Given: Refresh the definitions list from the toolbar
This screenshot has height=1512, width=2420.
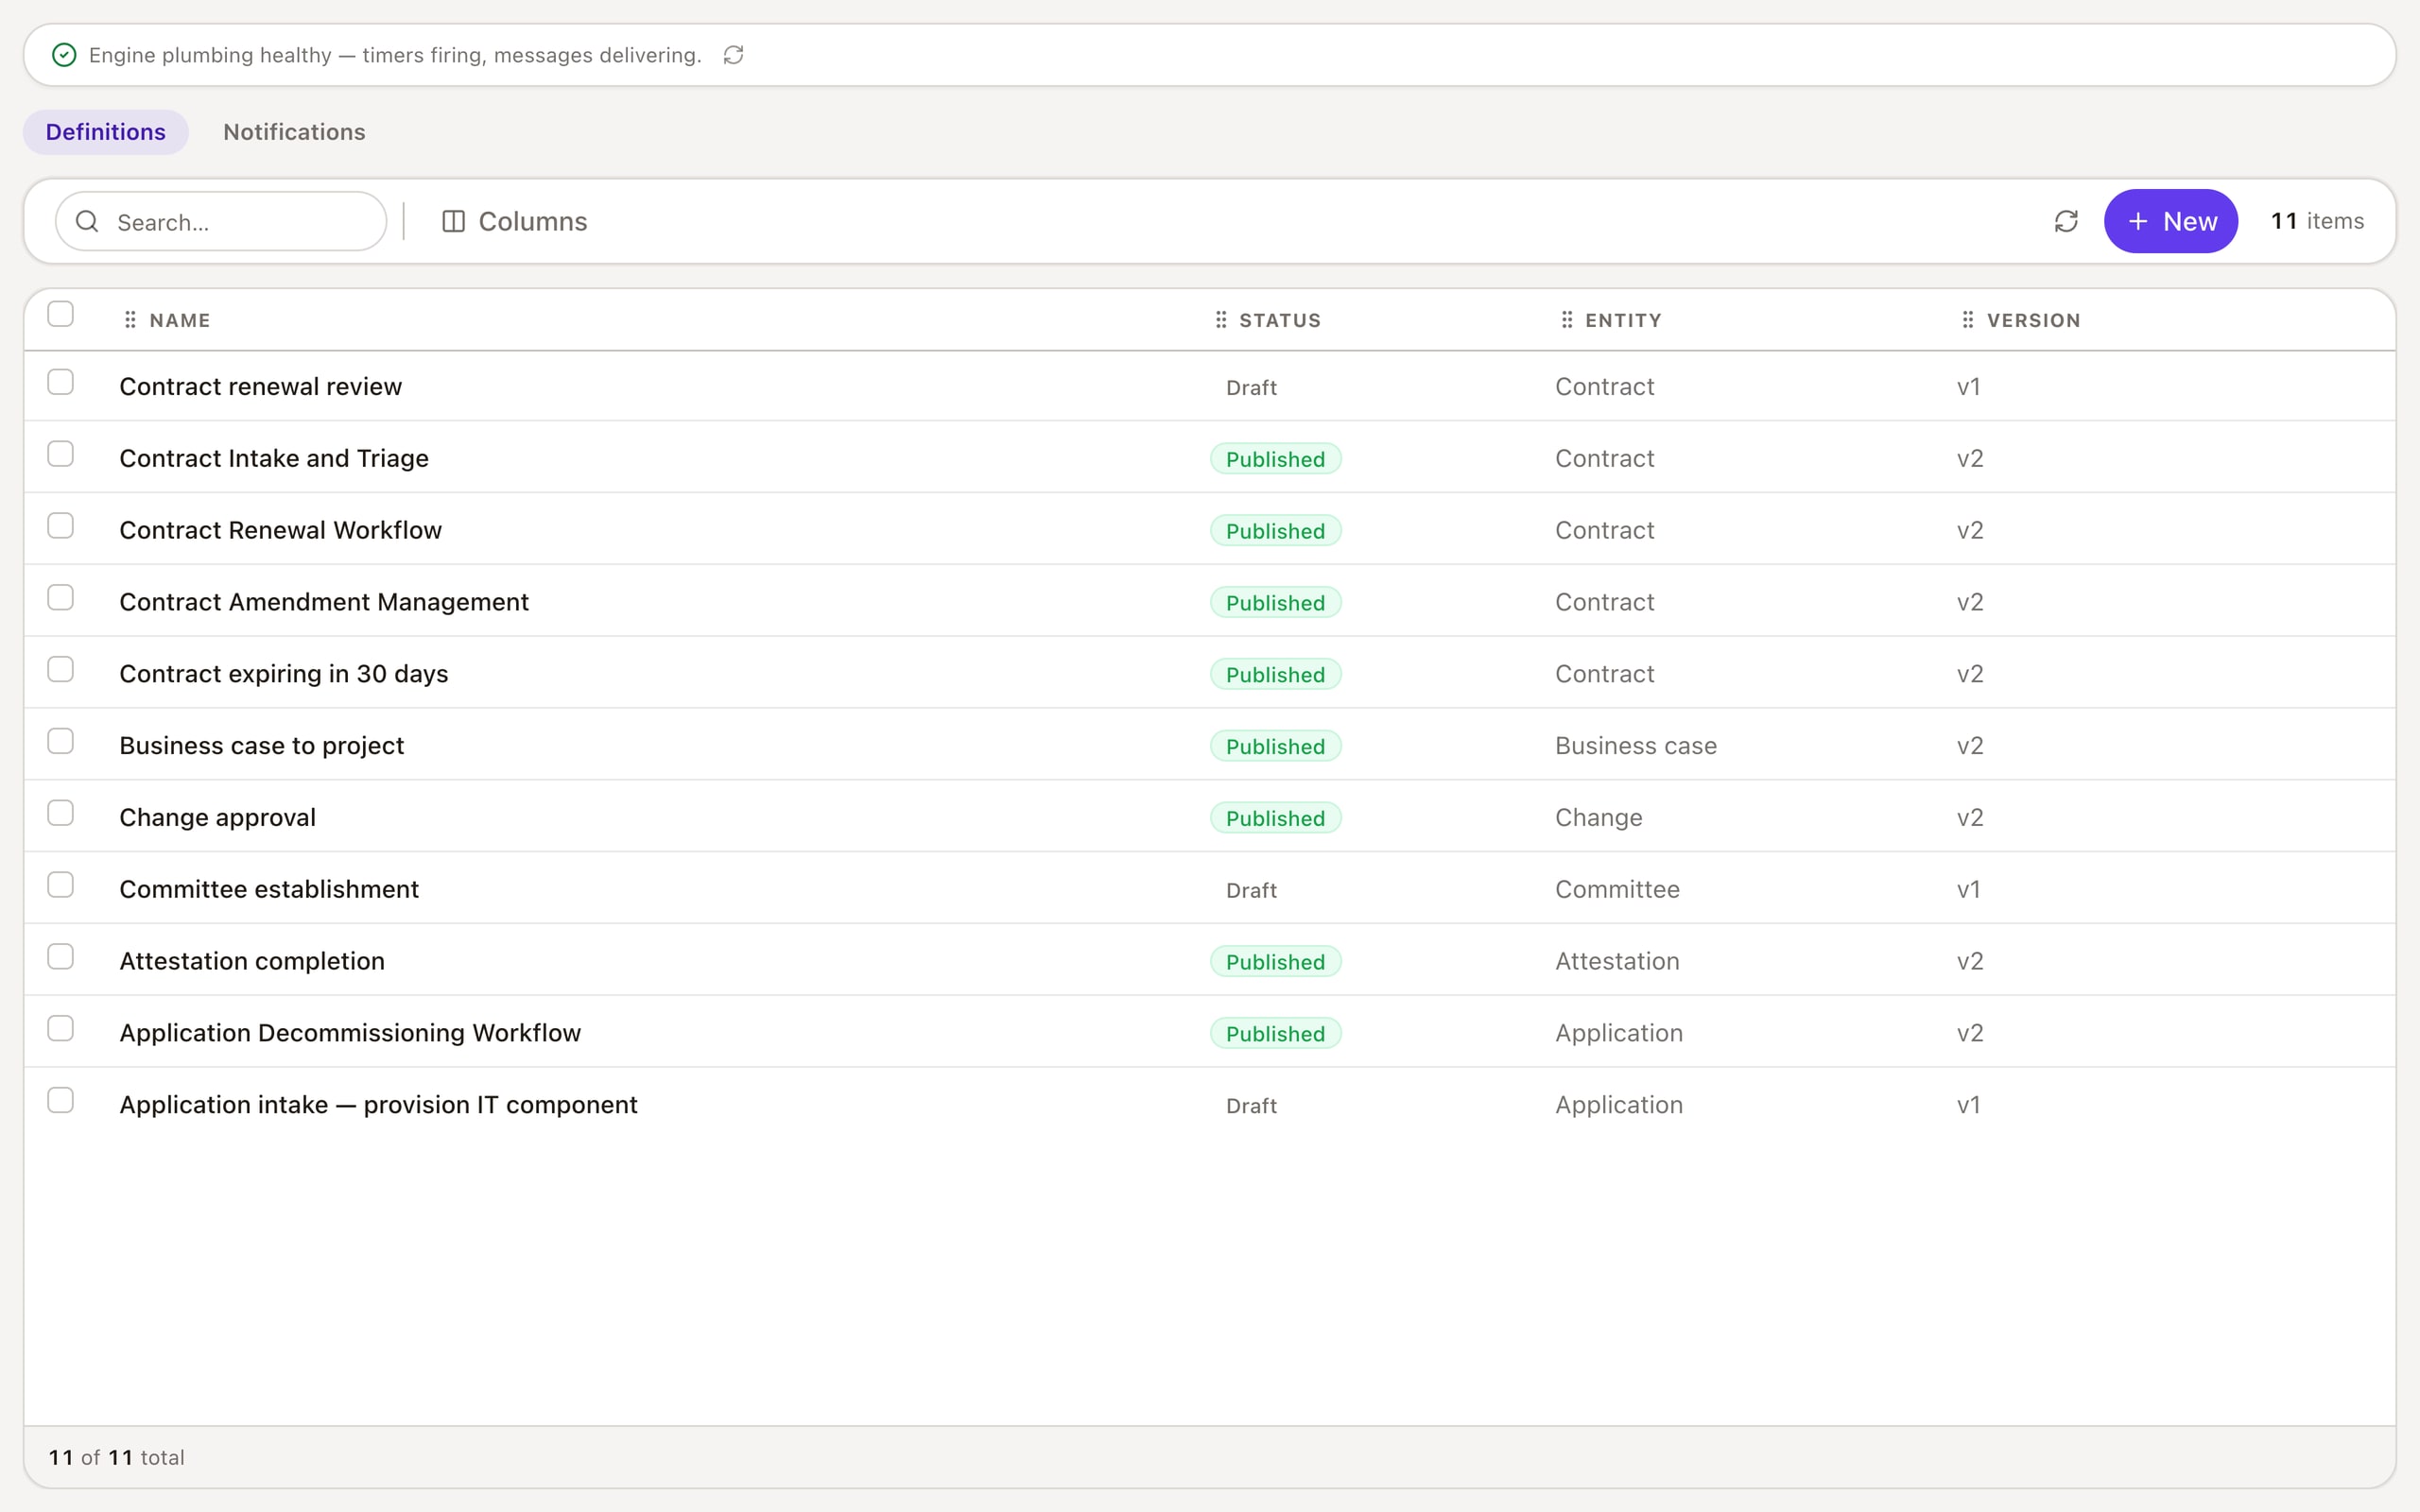Looking at the screenshot, I should click(2066, 221).
